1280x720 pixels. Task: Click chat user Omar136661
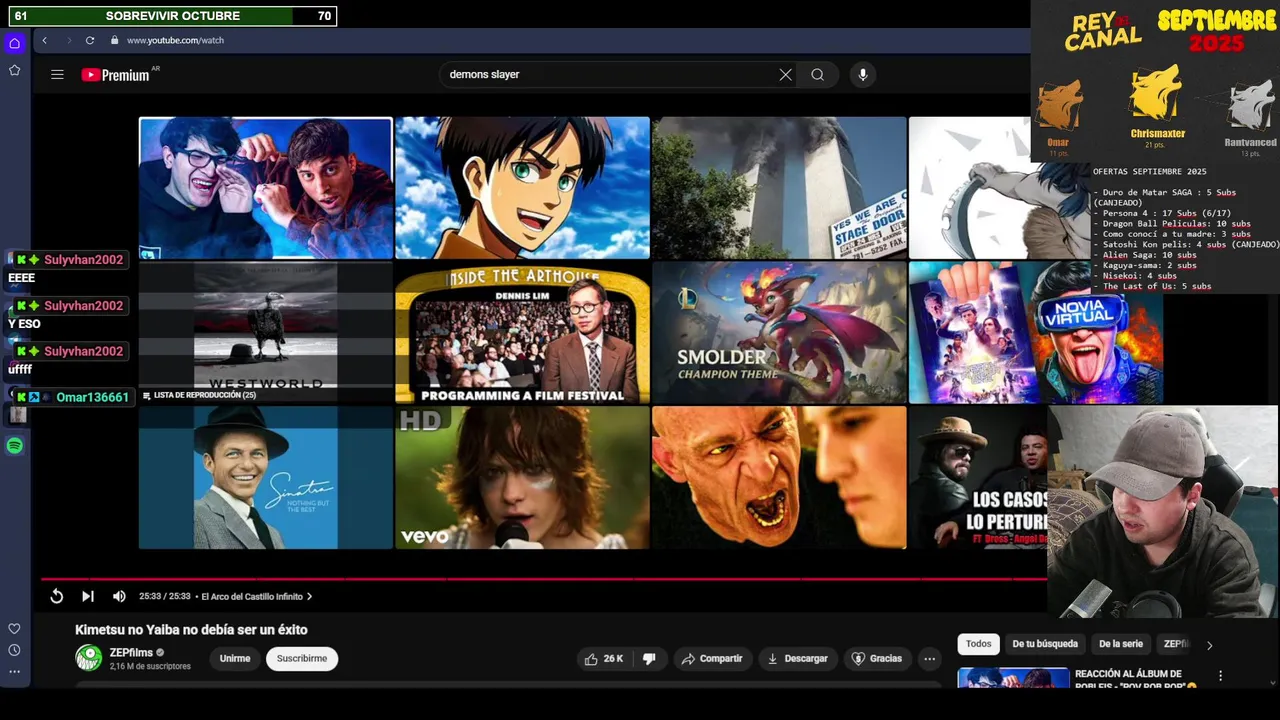[92, 397]
